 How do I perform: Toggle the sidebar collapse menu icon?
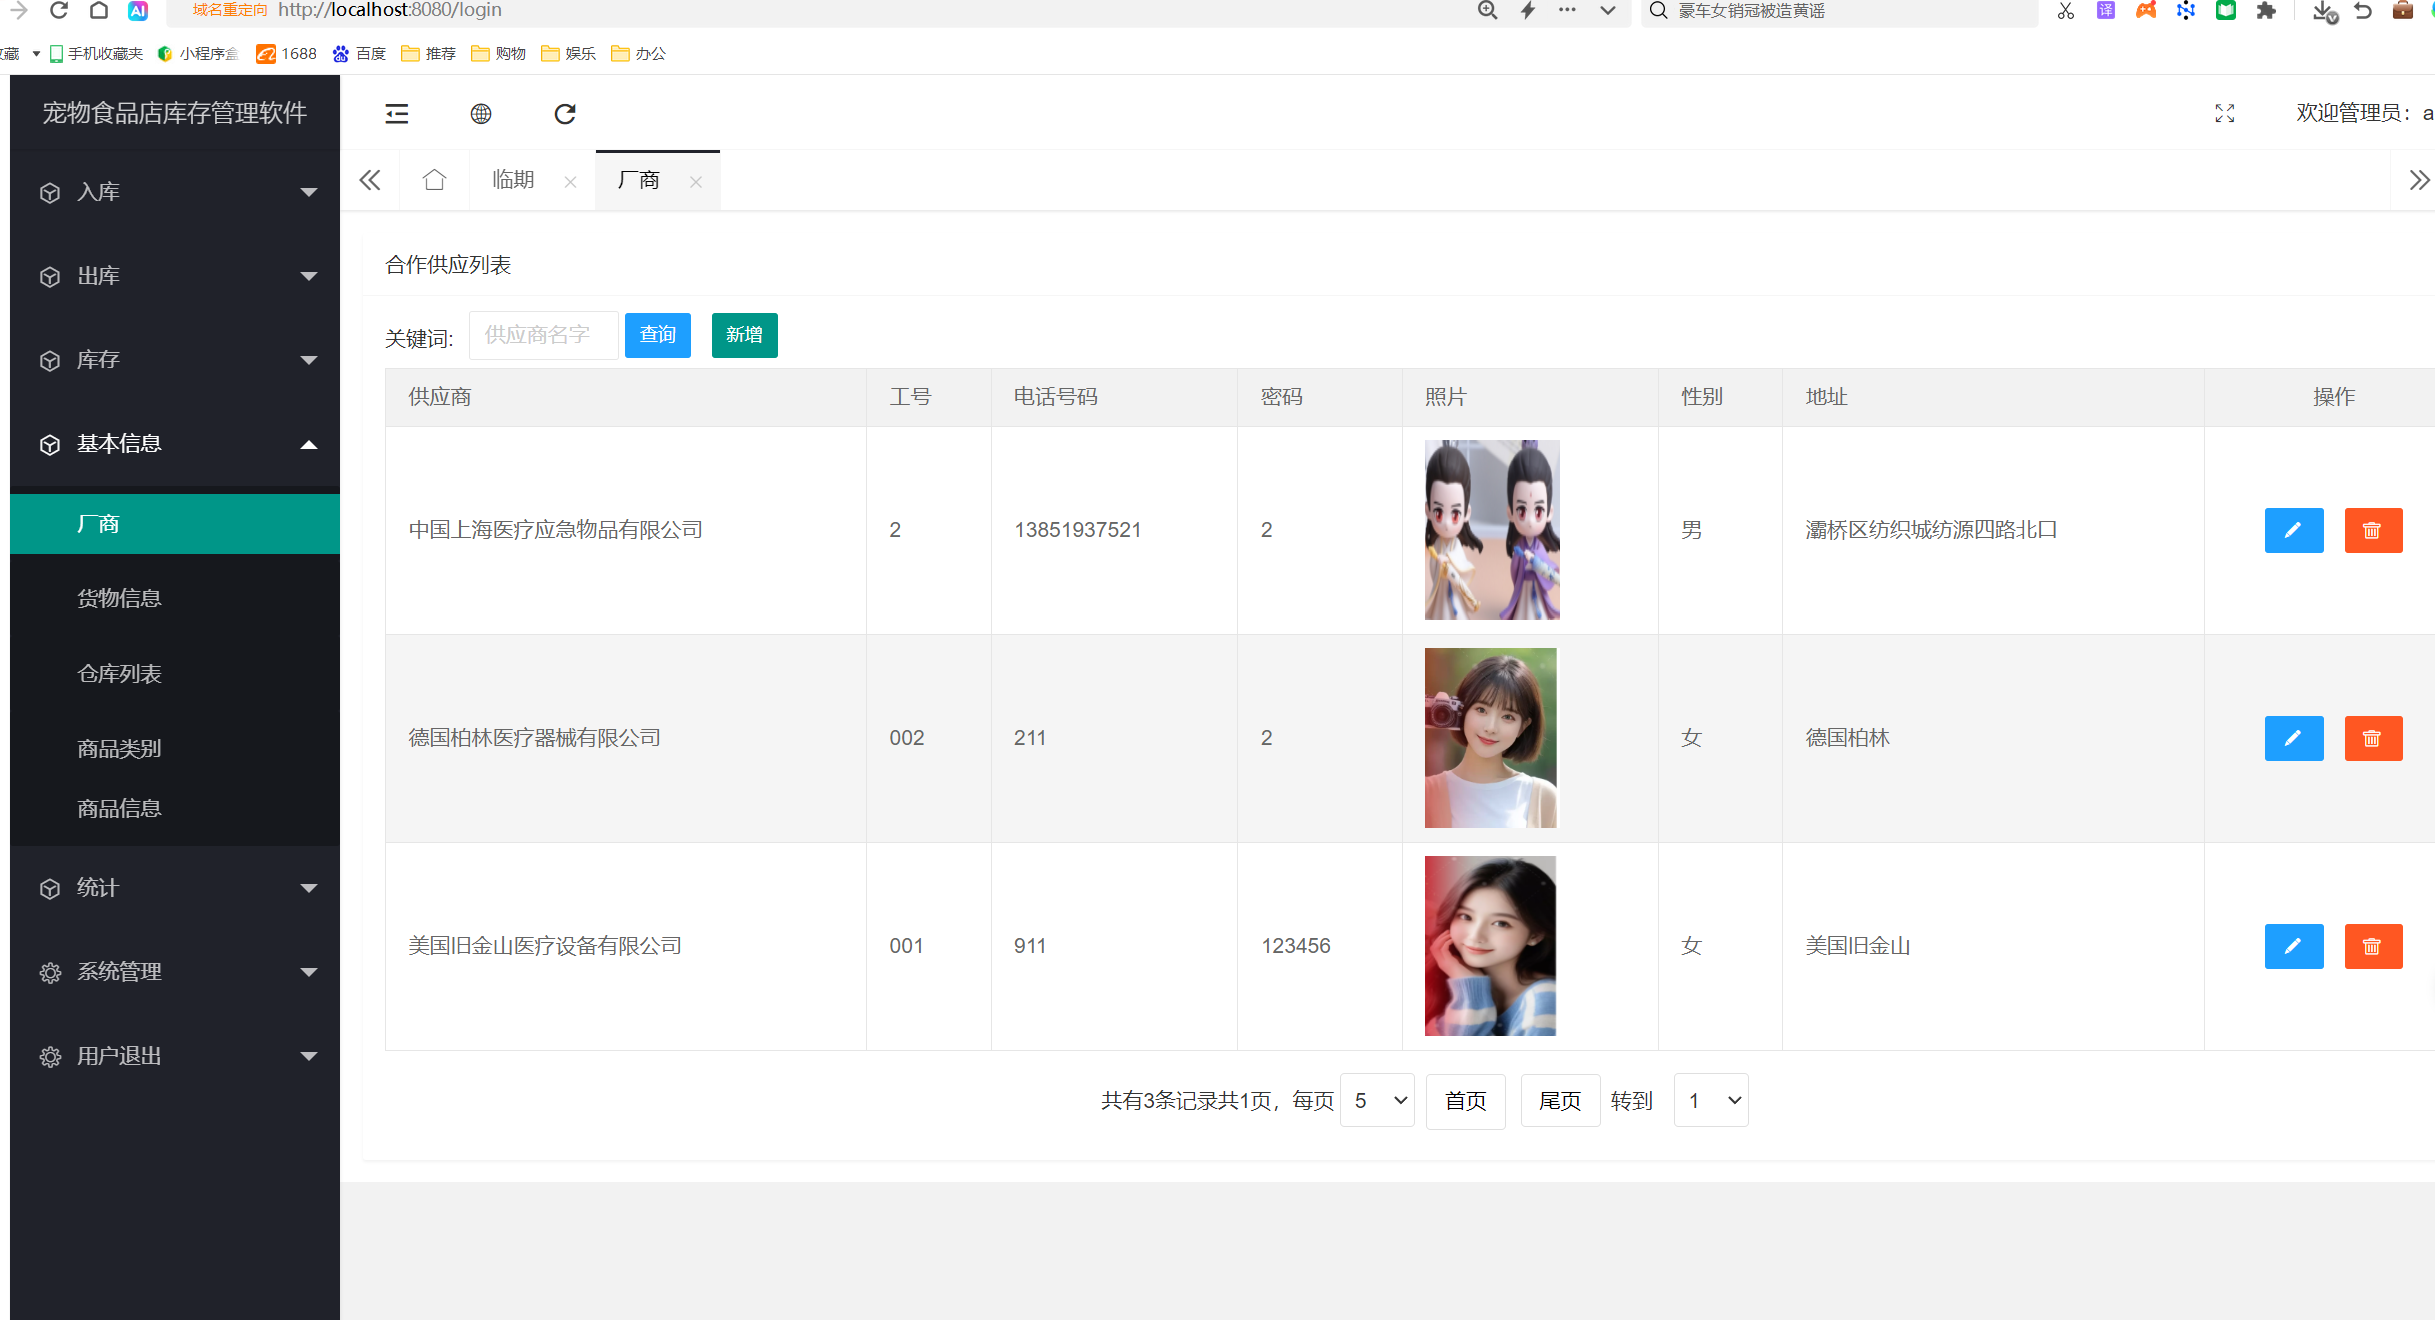[397, 113]
